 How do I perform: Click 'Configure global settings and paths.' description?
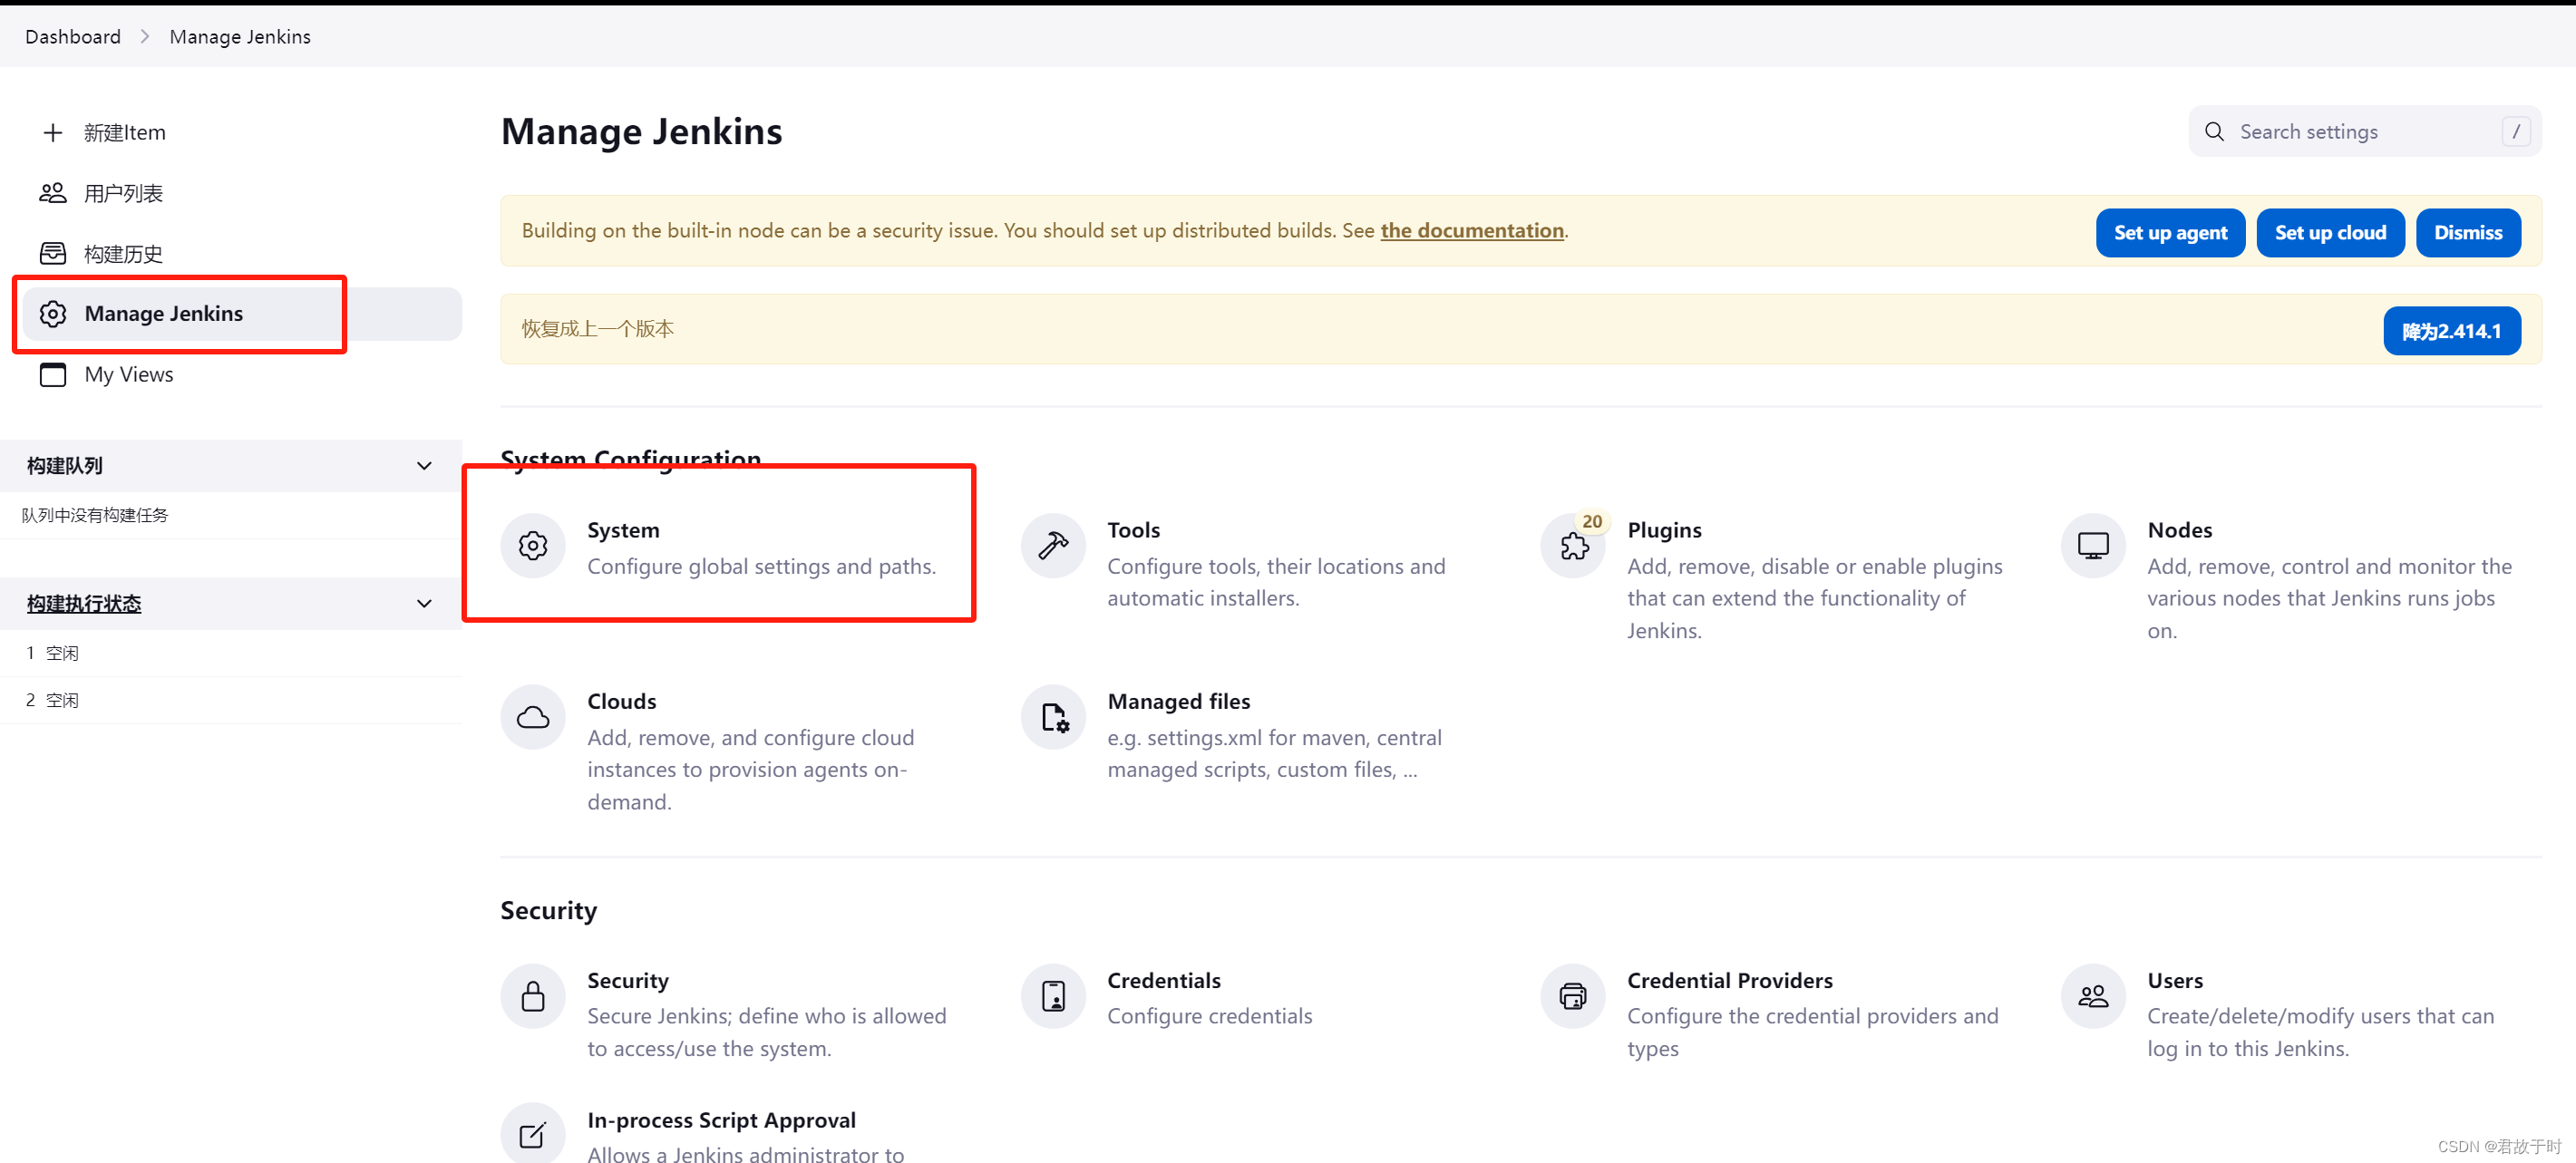coord(761,566)
